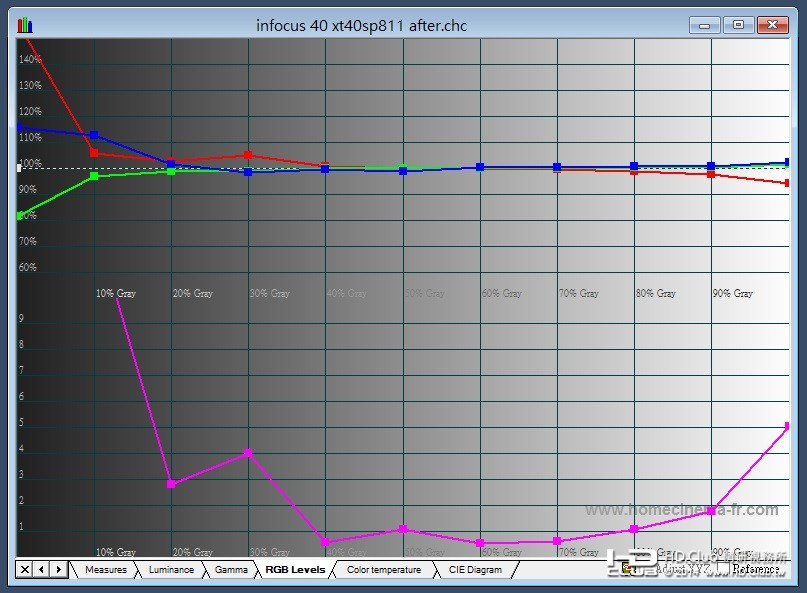The height and width of the screenshot is (593, 807).
Task: Click the RGB Levels tab
Action: (295, 570)
